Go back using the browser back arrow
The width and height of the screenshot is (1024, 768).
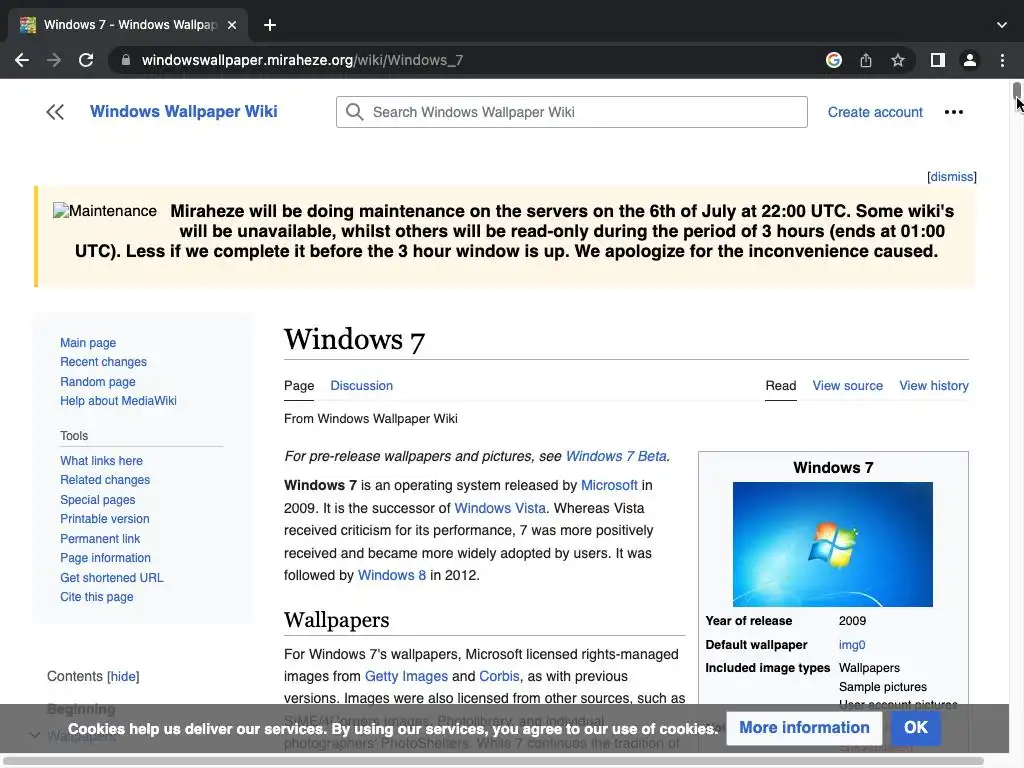pos(22,60)
